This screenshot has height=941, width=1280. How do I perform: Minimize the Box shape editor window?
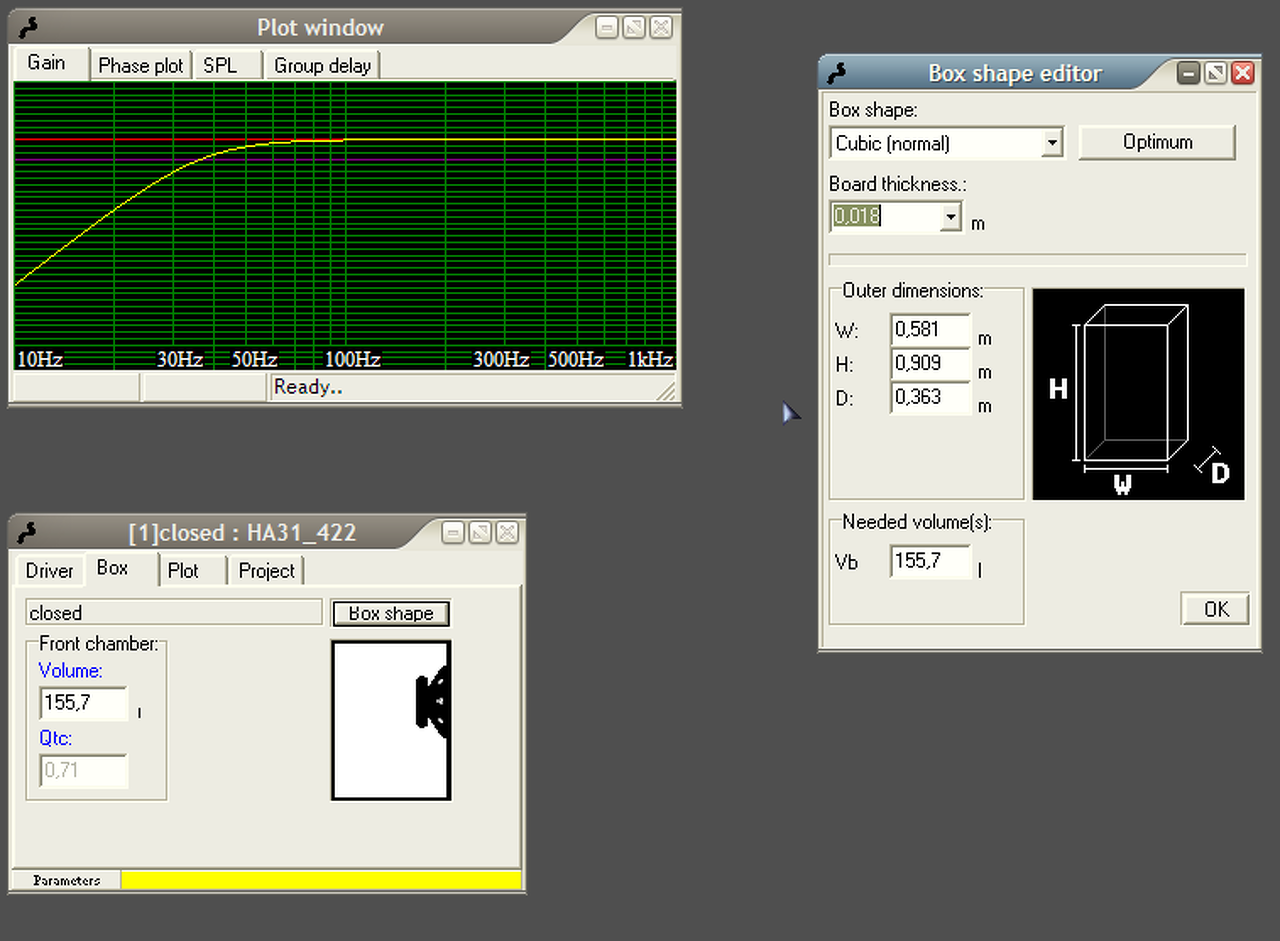click(1188, 73)
